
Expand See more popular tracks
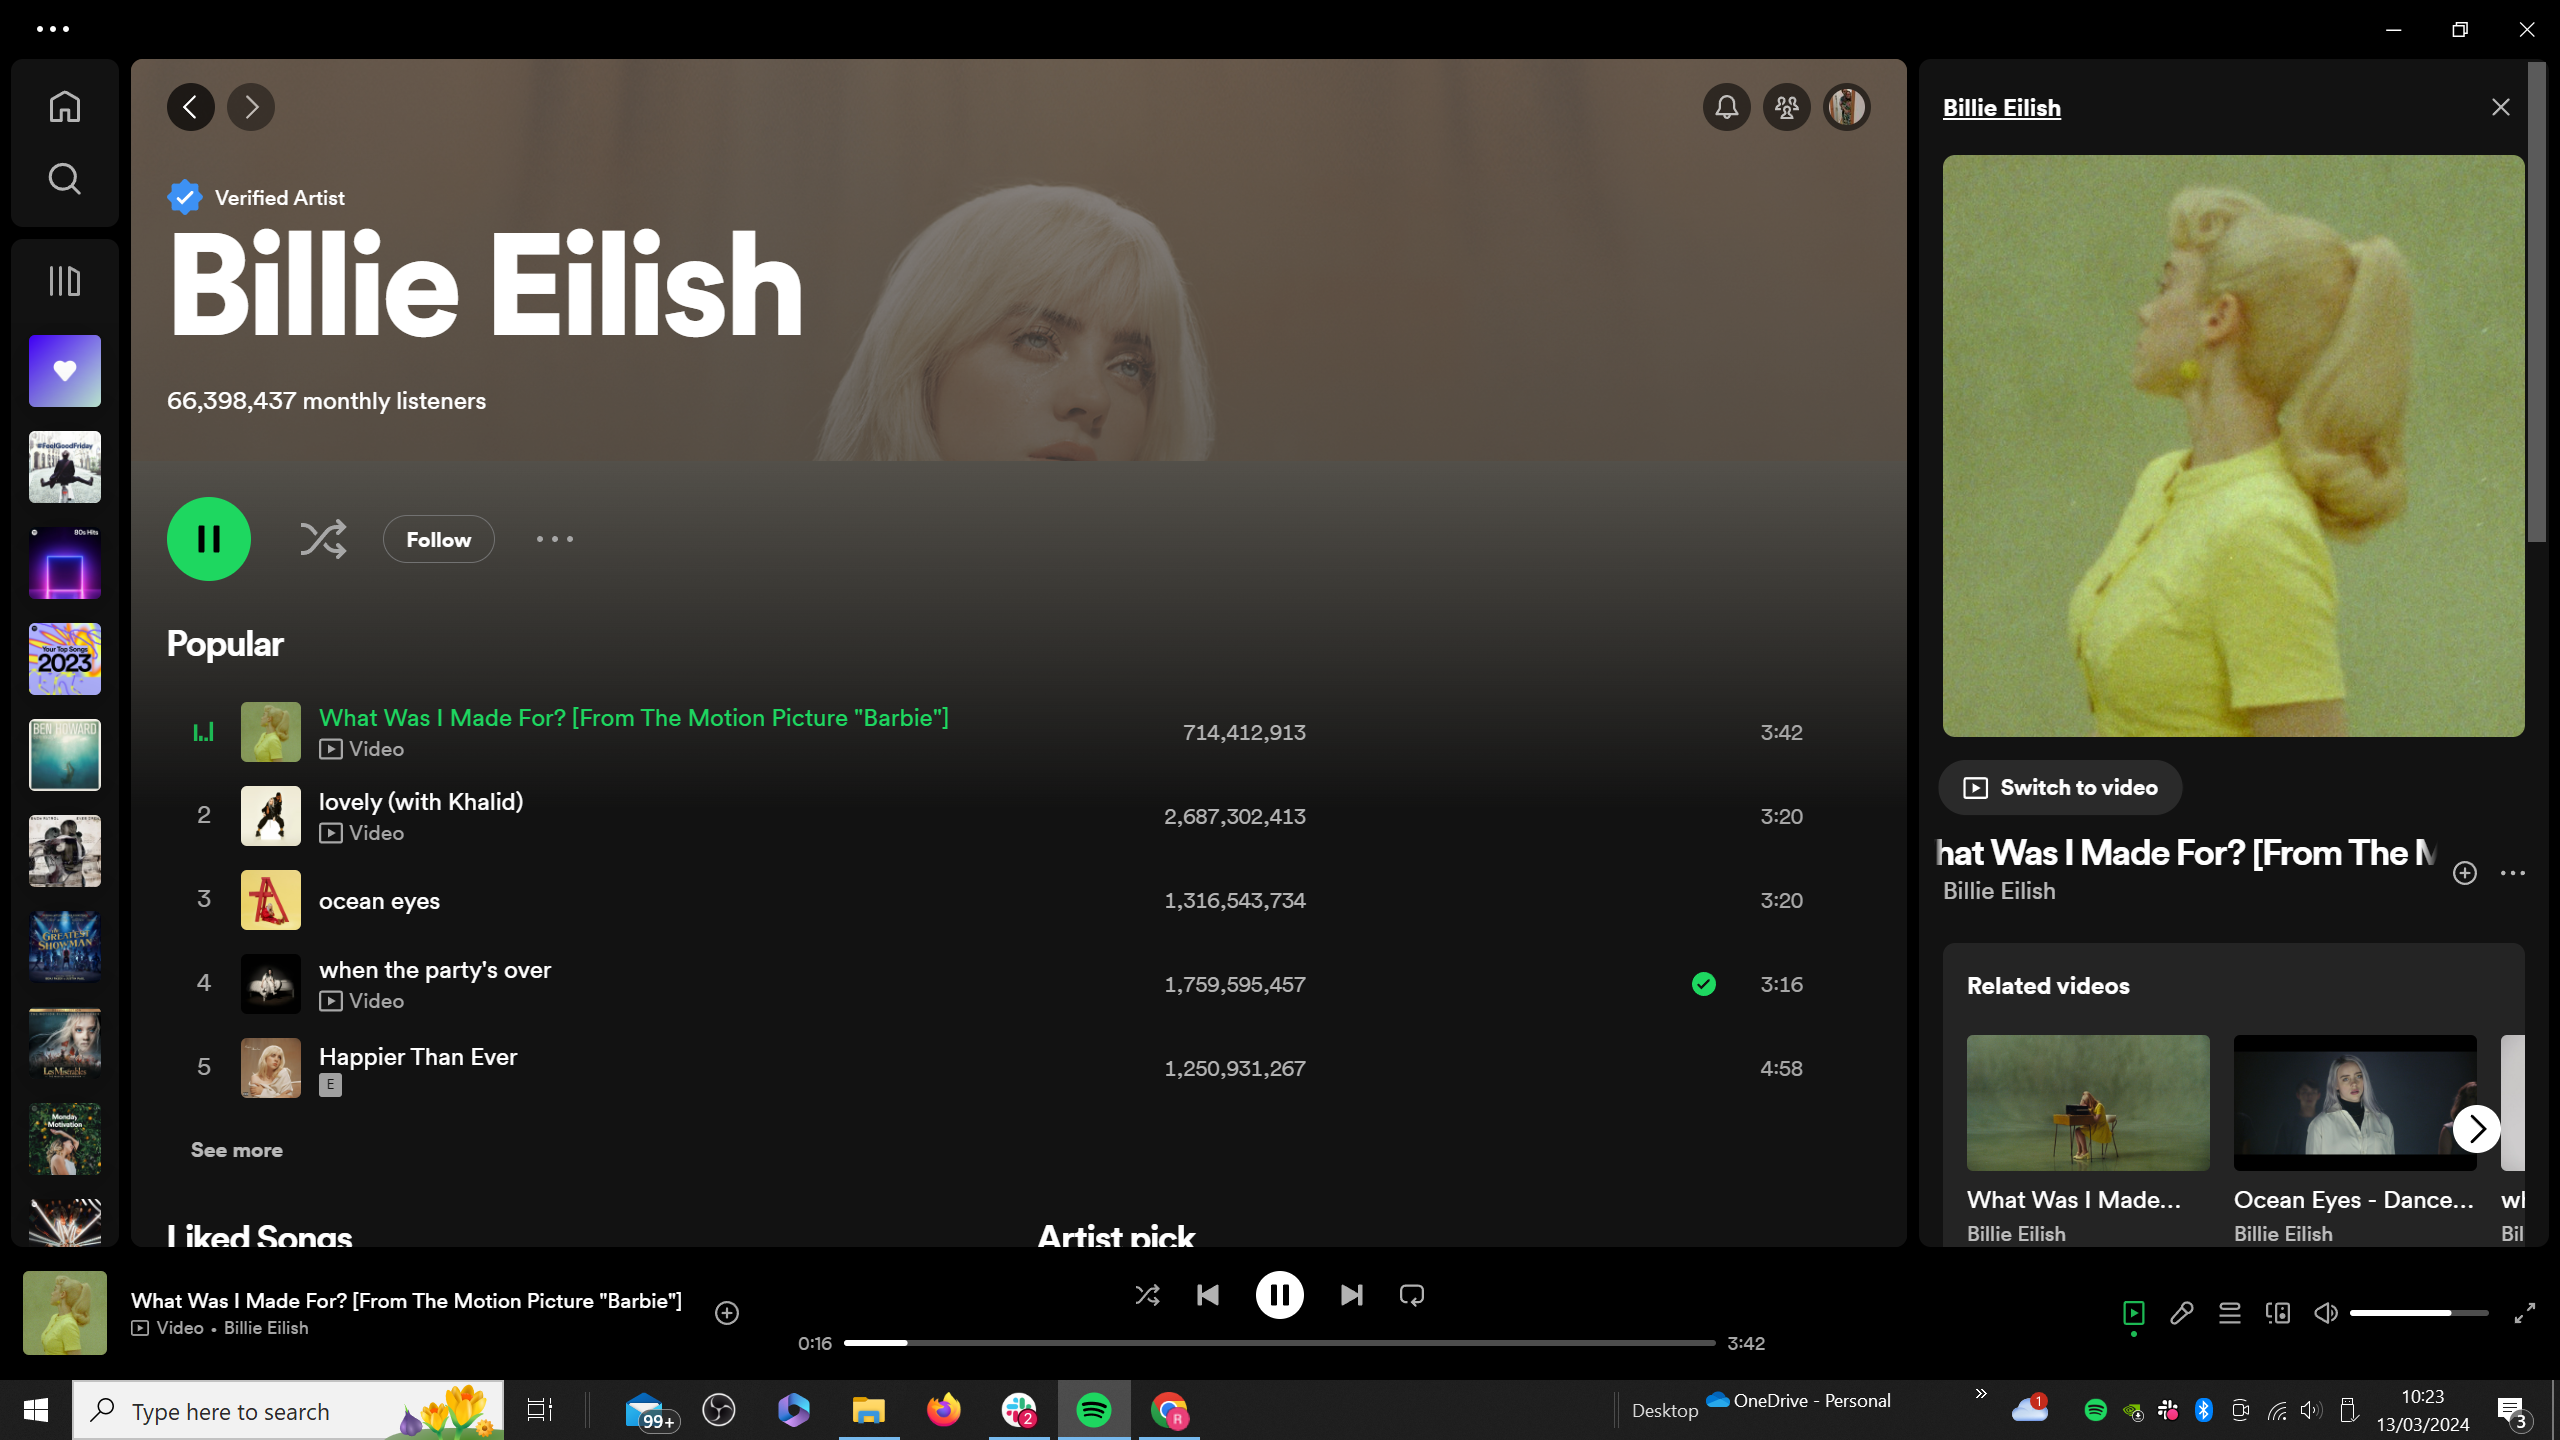[x=237, y=1150]
